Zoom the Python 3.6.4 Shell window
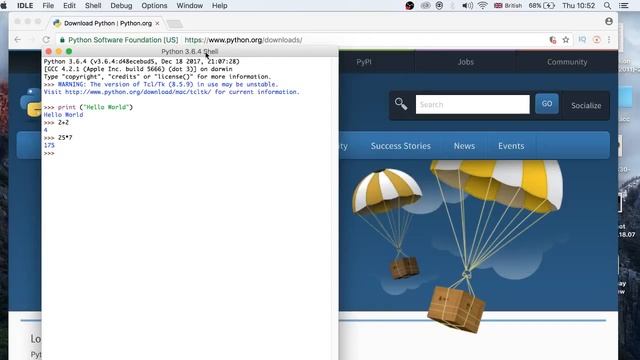Image resolution: width=640 pixels, height=360 pixels. [69, 51]
